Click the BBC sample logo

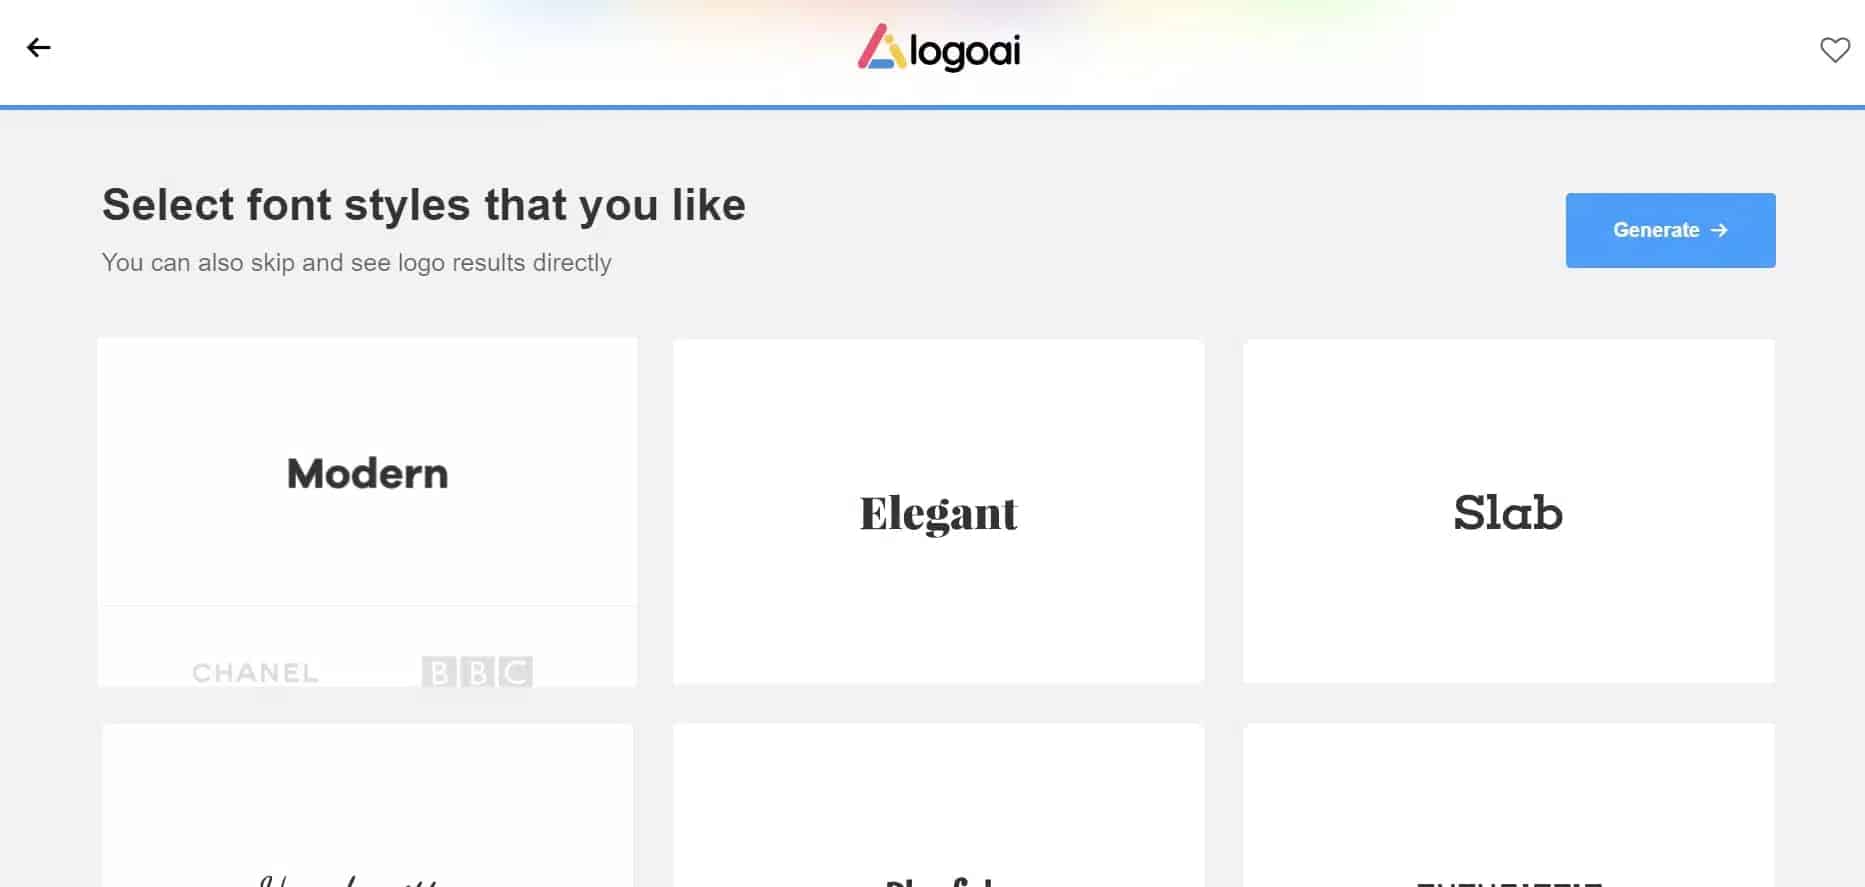[477, 672]
